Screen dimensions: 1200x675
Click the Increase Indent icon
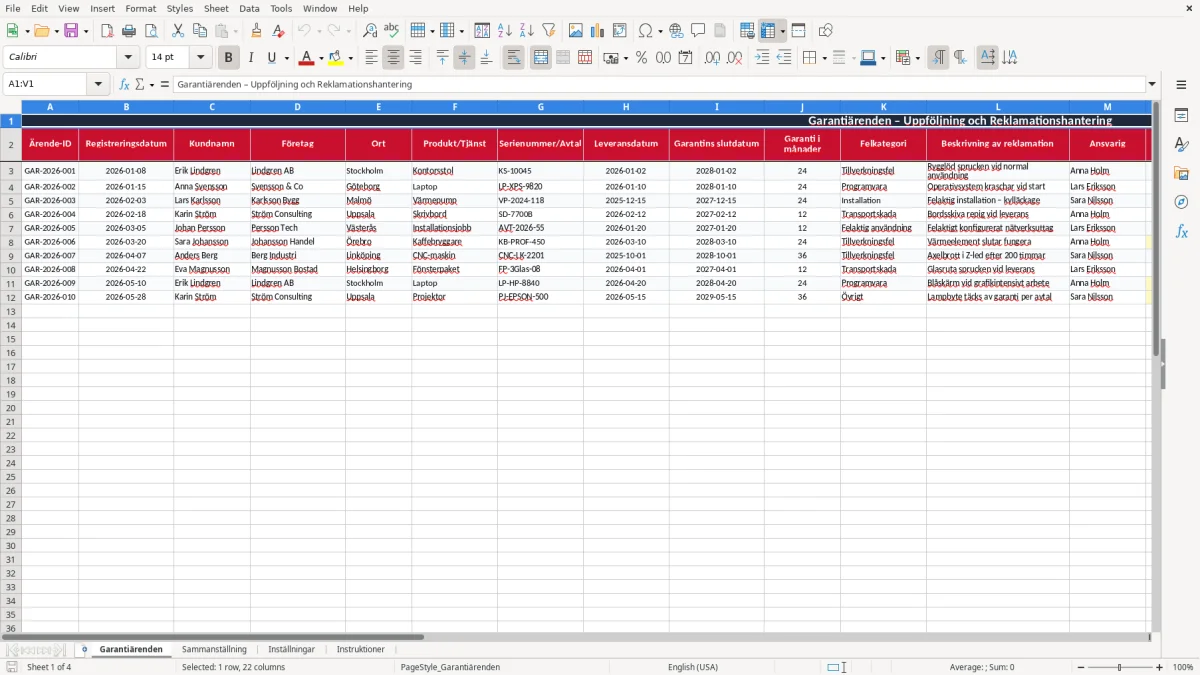(762, 58)
